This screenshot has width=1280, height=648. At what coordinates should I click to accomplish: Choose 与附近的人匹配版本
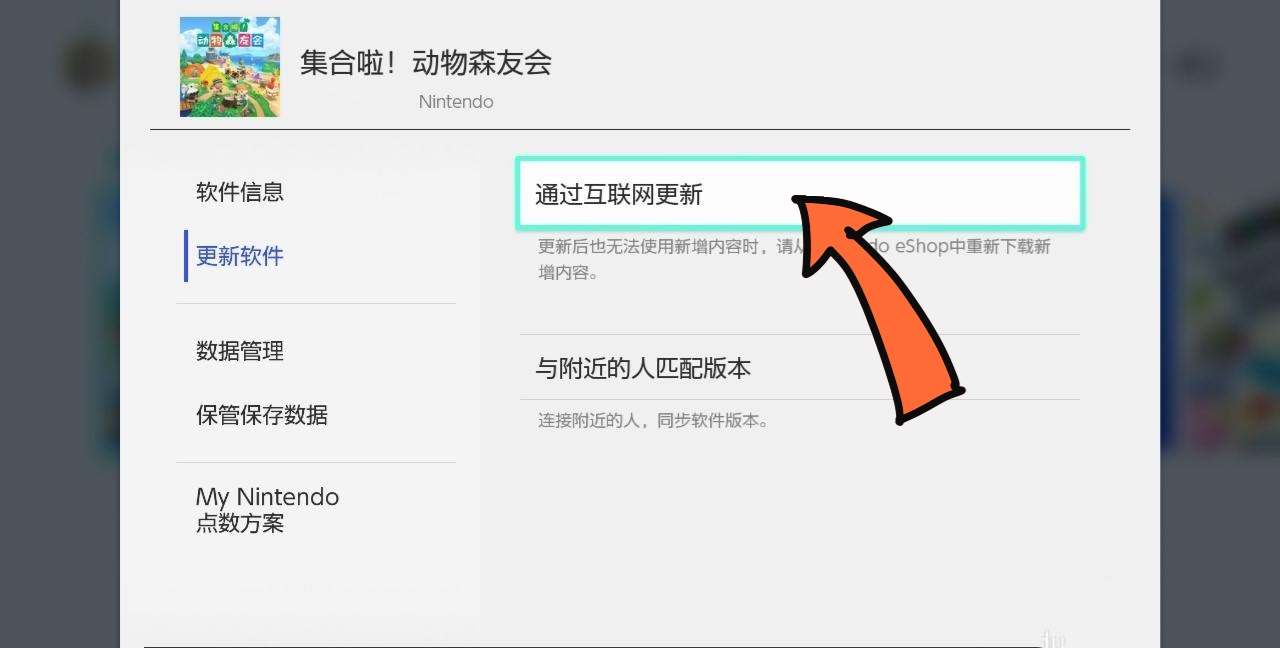(800, 367)
